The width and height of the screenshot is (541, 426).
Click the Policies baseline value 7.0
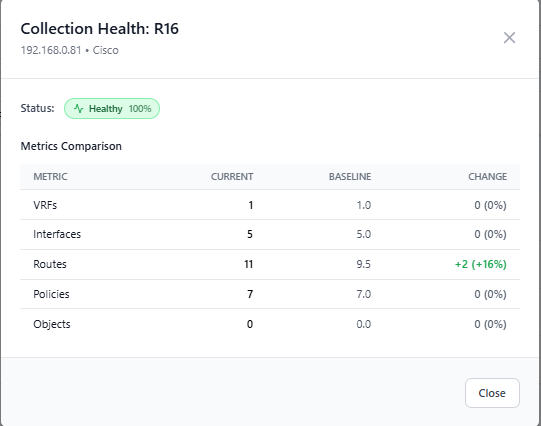(x=364, y=294)
